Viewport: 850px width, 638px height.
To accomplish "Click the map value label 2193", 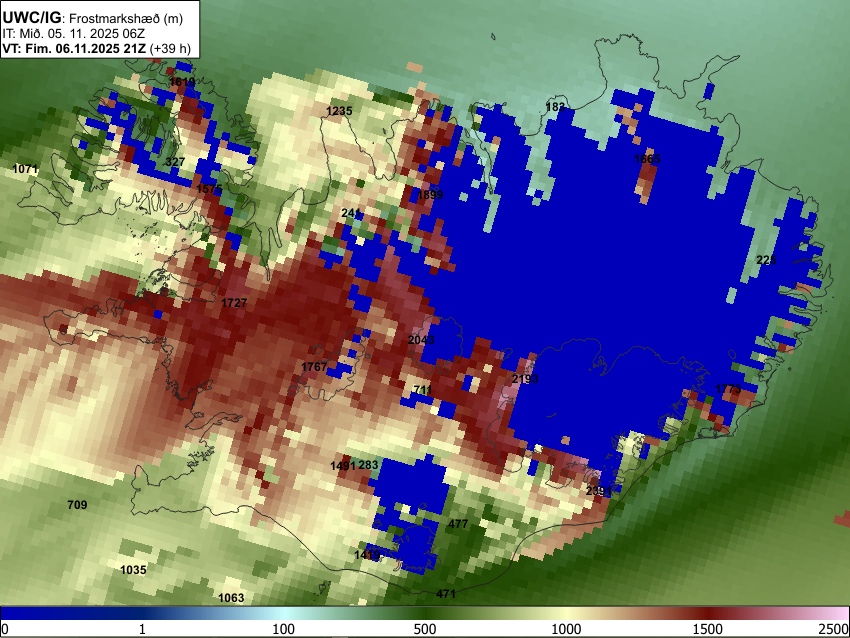I will click(x=525, y=379).
